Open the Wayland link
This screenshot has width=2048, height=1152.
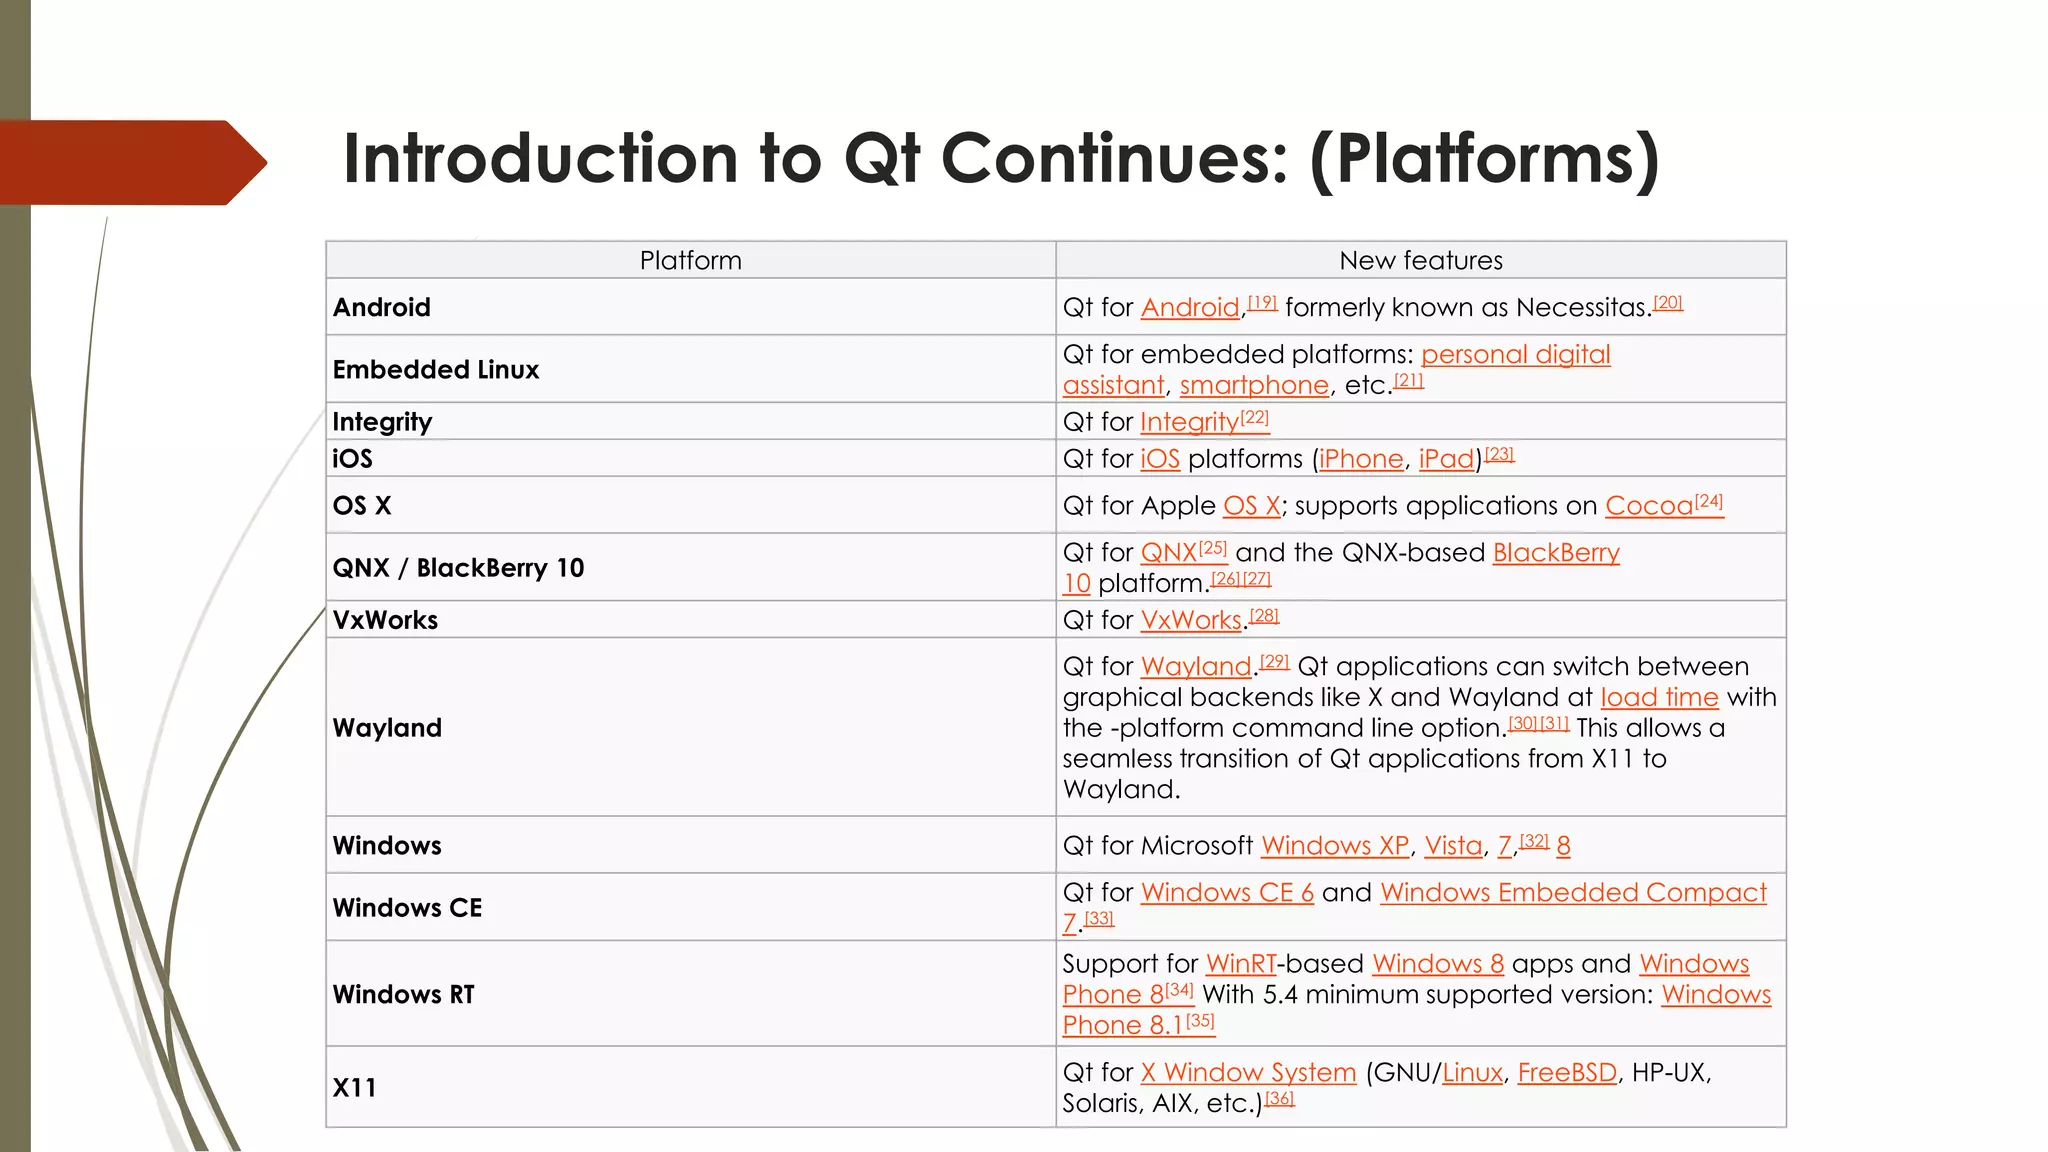coord(1196,667)
